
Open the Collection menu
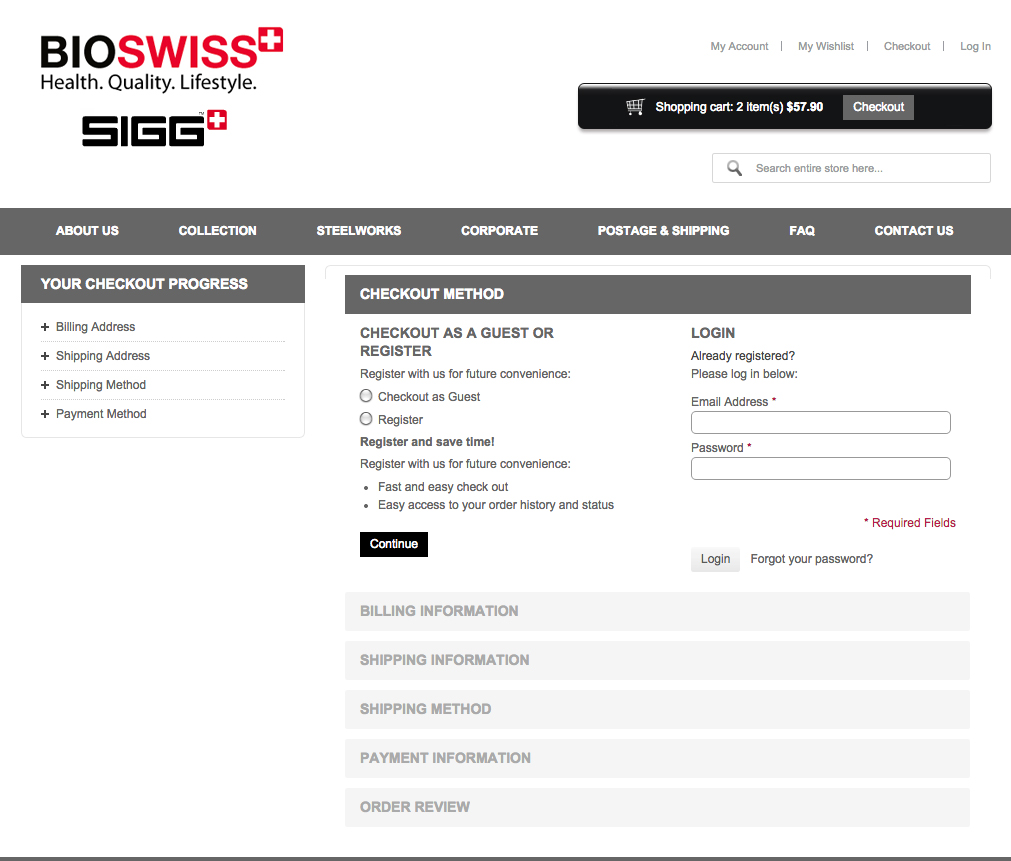coord(217,231)
